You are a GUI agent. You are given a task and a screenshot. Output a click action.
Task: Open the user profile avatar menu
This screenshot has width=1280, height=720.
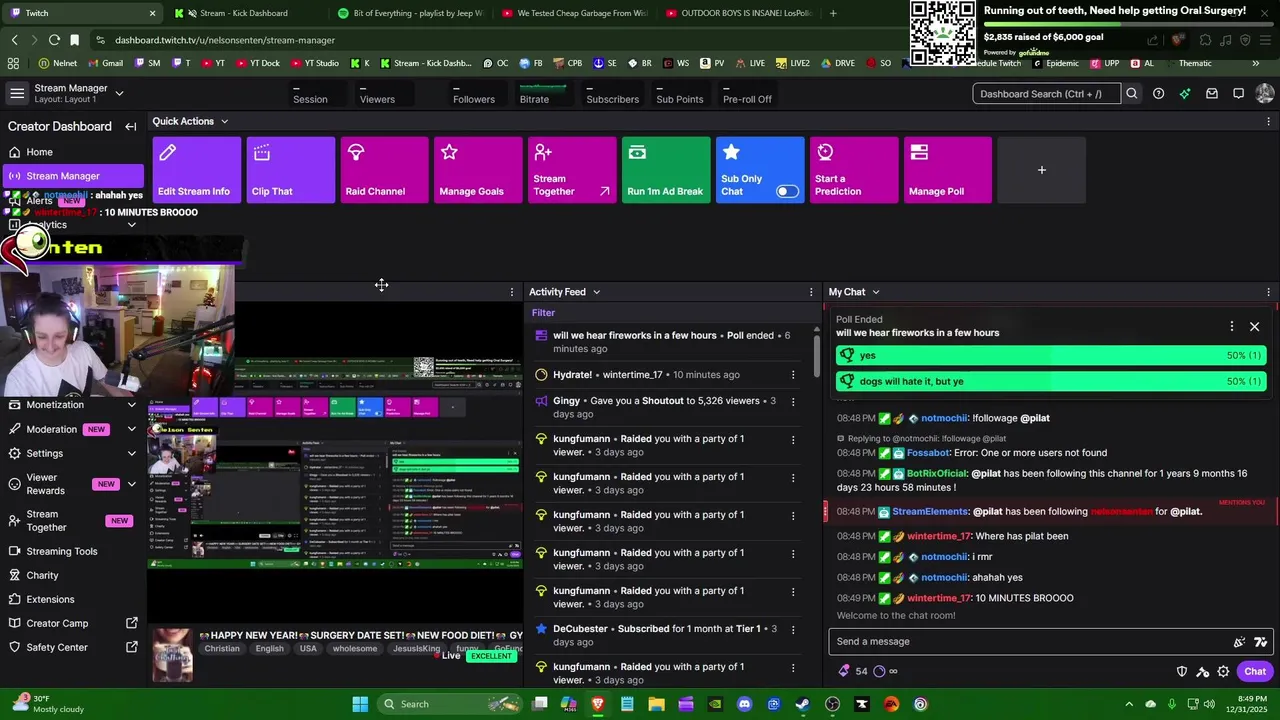(1265, 94)
